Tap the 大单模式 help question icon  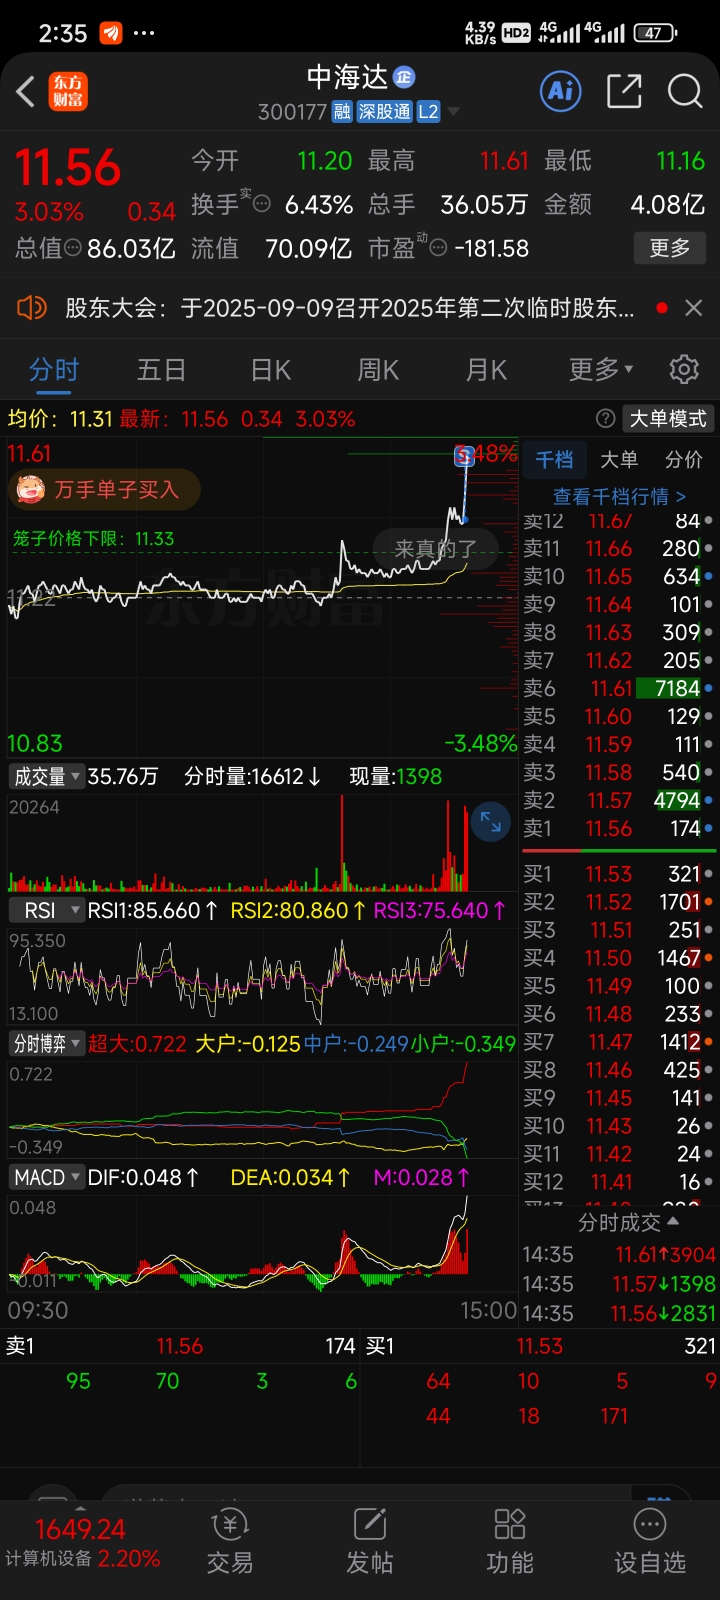pyautogui.click(x=605, y=418)
